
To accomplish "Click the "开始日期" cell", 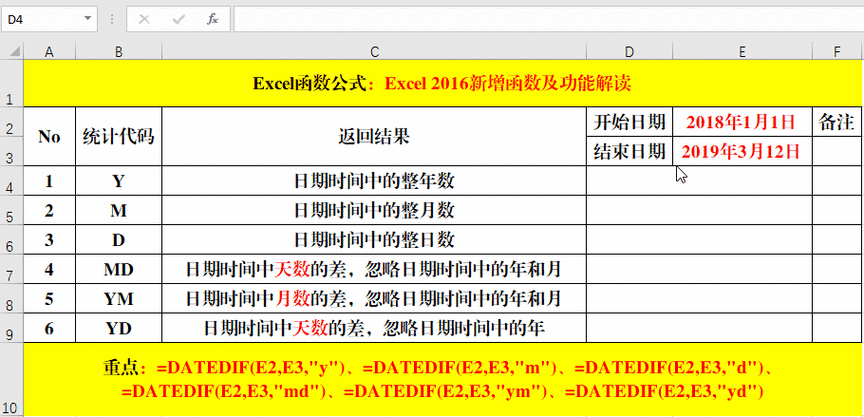I will [629, 122].
